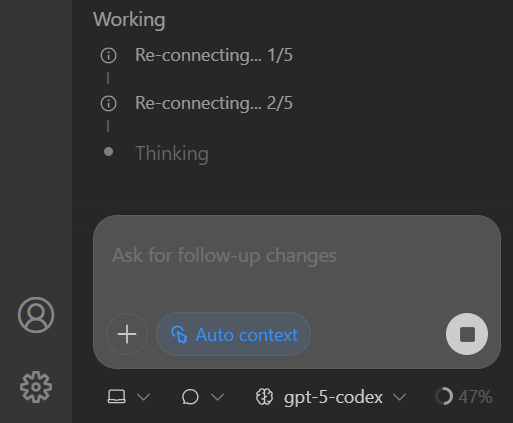
Task: Expand the chevron beside chat bubble
Action: tap(218, 397)
